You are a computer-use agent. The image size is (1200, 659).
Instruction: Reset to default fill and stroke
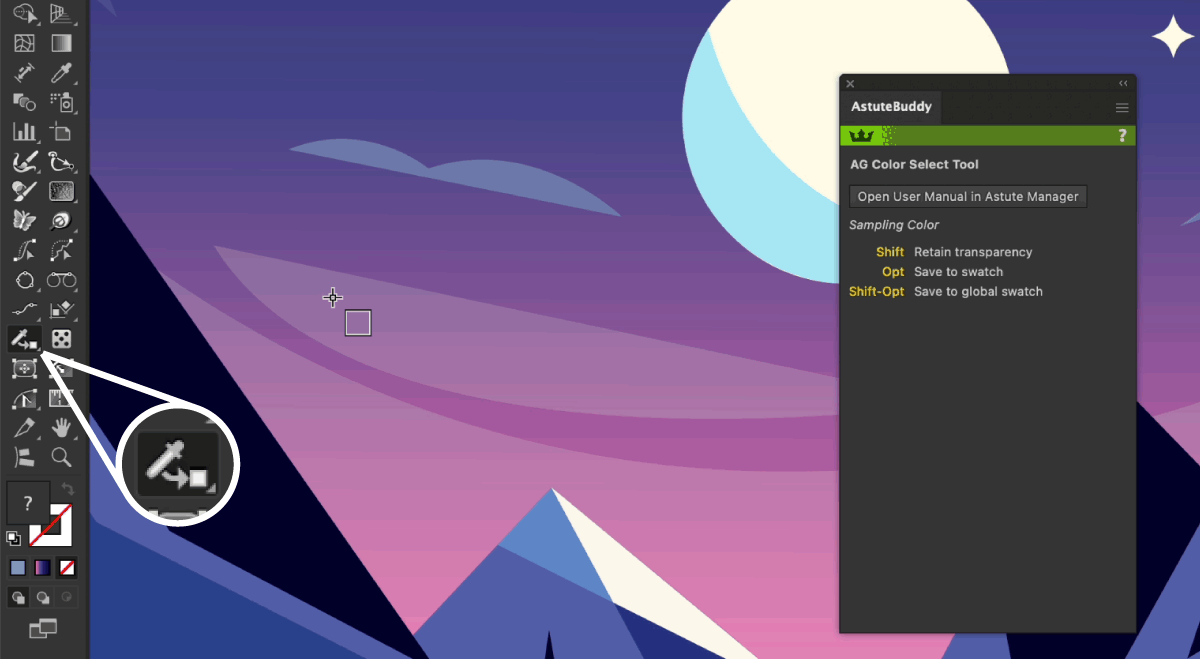click(13, 538)
